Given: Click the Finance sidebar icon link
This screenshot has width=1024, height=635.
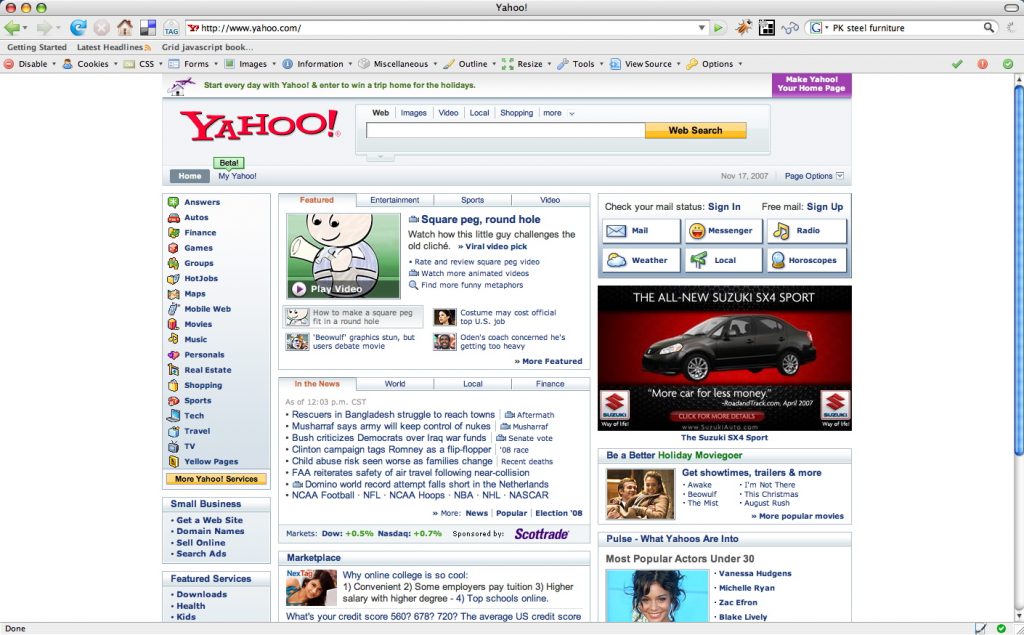Looking at the screenshot, I should (x=173, y=233).
